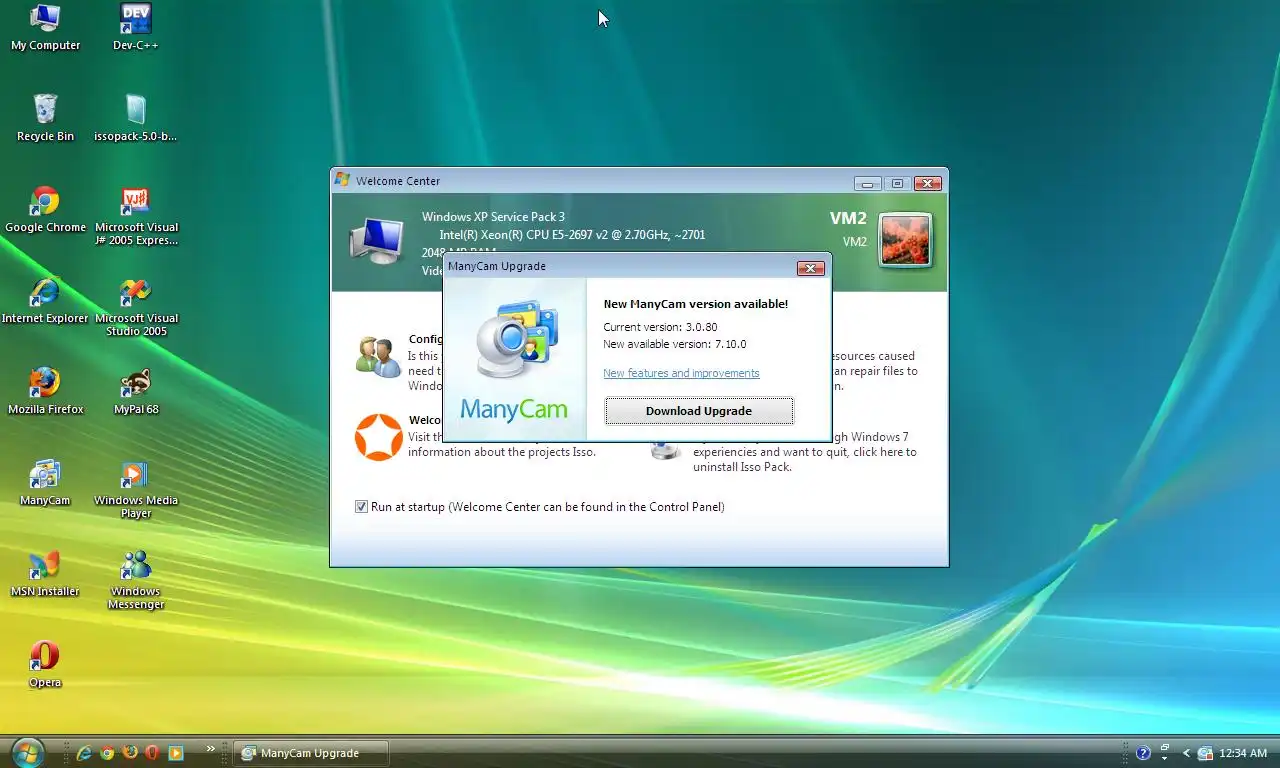
Task: Select Microsoft Visual J# 2005 Express shortcut
Action: 136,216
